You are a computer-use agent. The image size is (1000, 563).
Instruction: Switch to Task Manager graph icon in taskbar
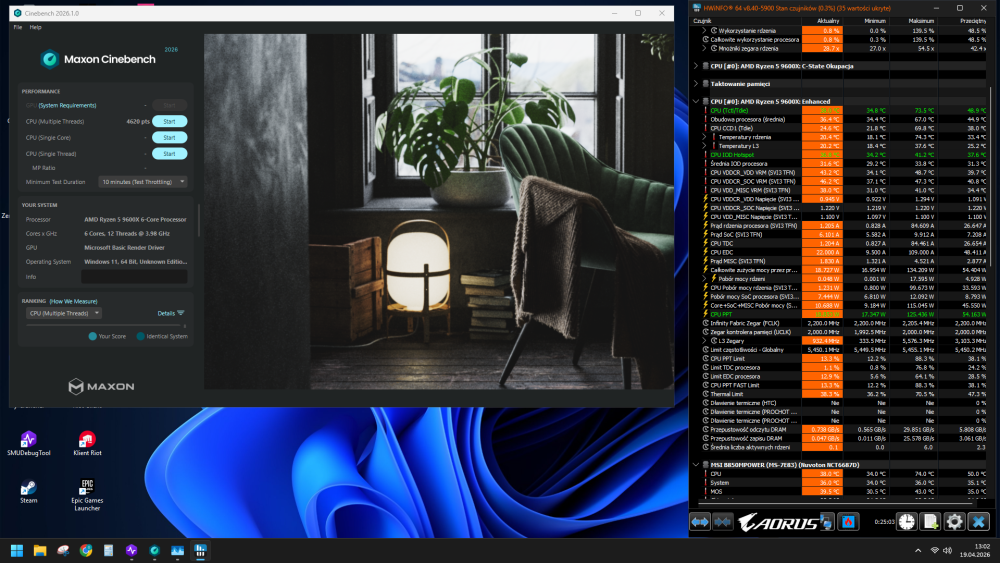(177, 550)
